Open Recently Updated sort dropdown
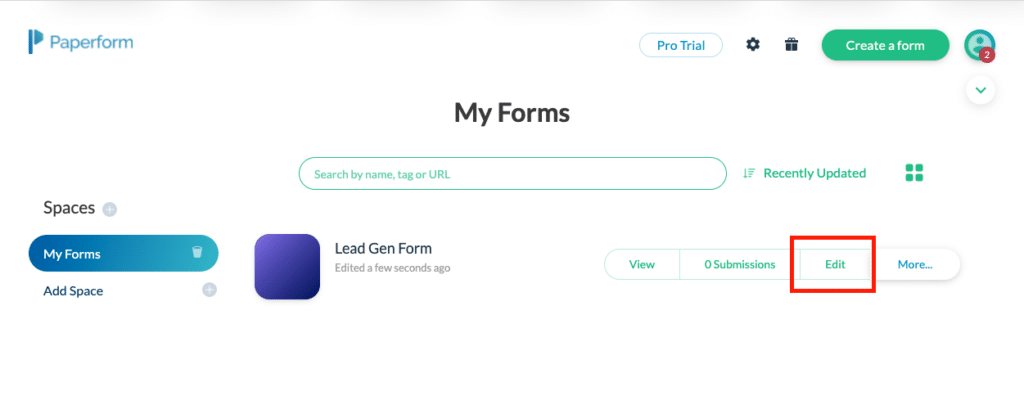Viewport: 1024px width, 414px height. 814,173
